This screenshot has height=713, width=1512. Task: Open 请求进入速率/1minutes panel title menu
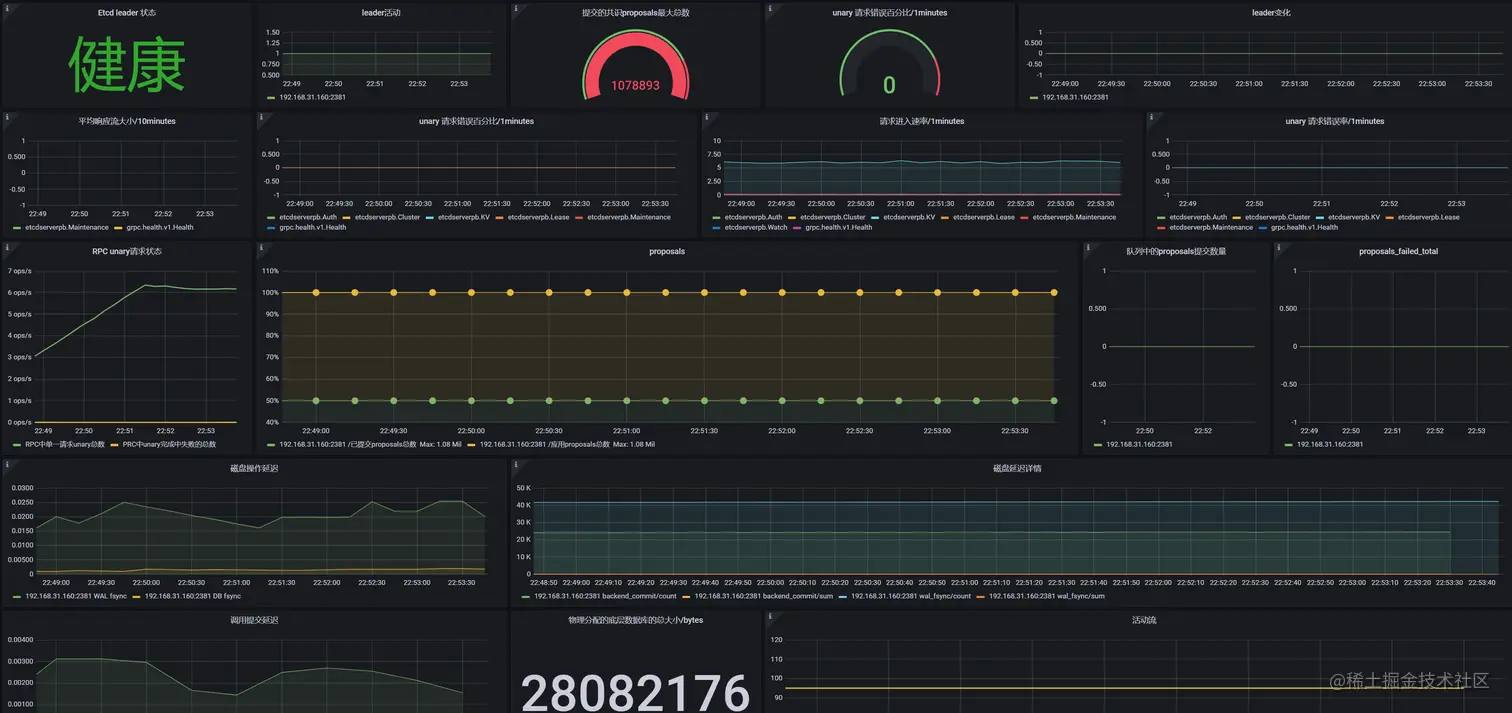(x=921, y=121)
